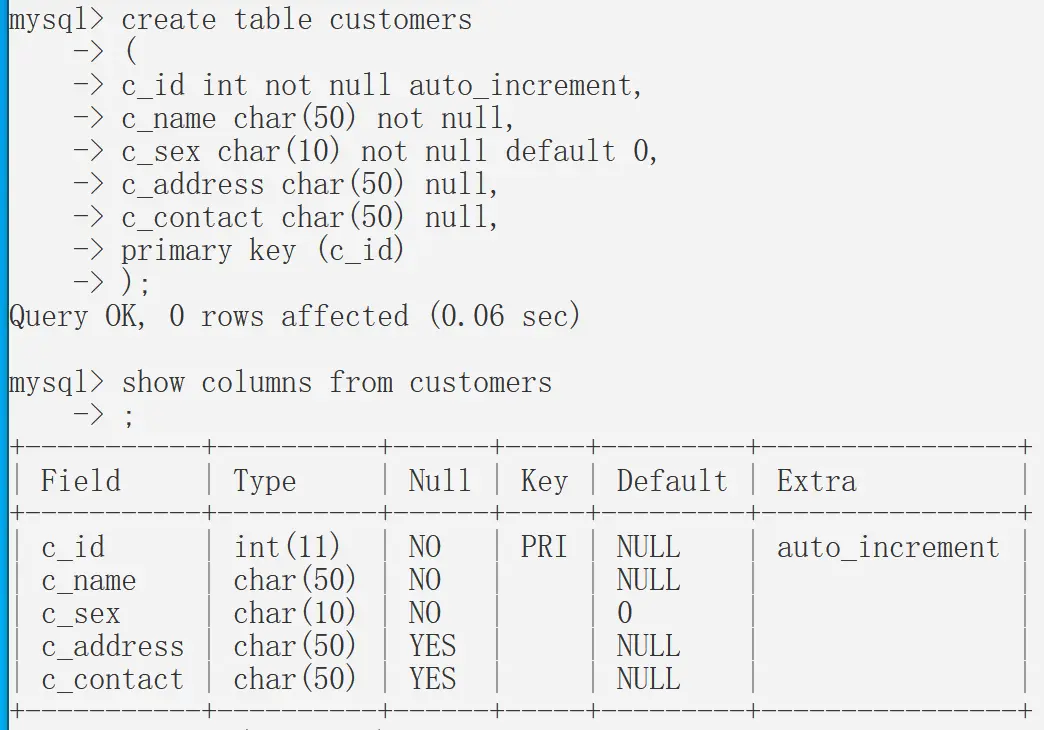
Task: Click the 'Extra' column header
Action: (816, 481)
